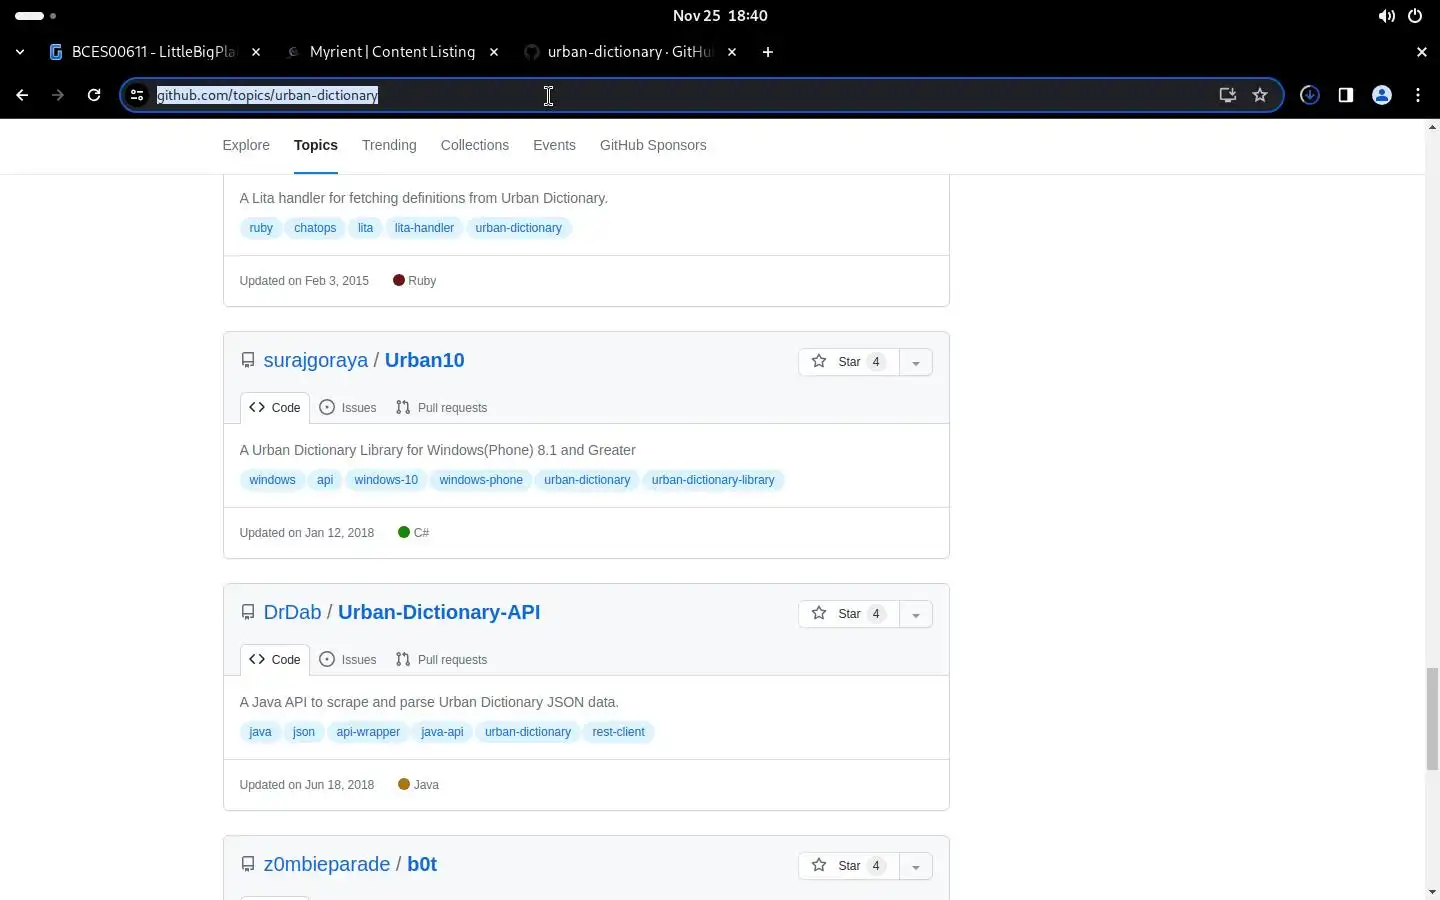The width and height of the screenshot is (1440, 900).
Task: Open browser downloads icon
Action: (x=1310, y=95)
